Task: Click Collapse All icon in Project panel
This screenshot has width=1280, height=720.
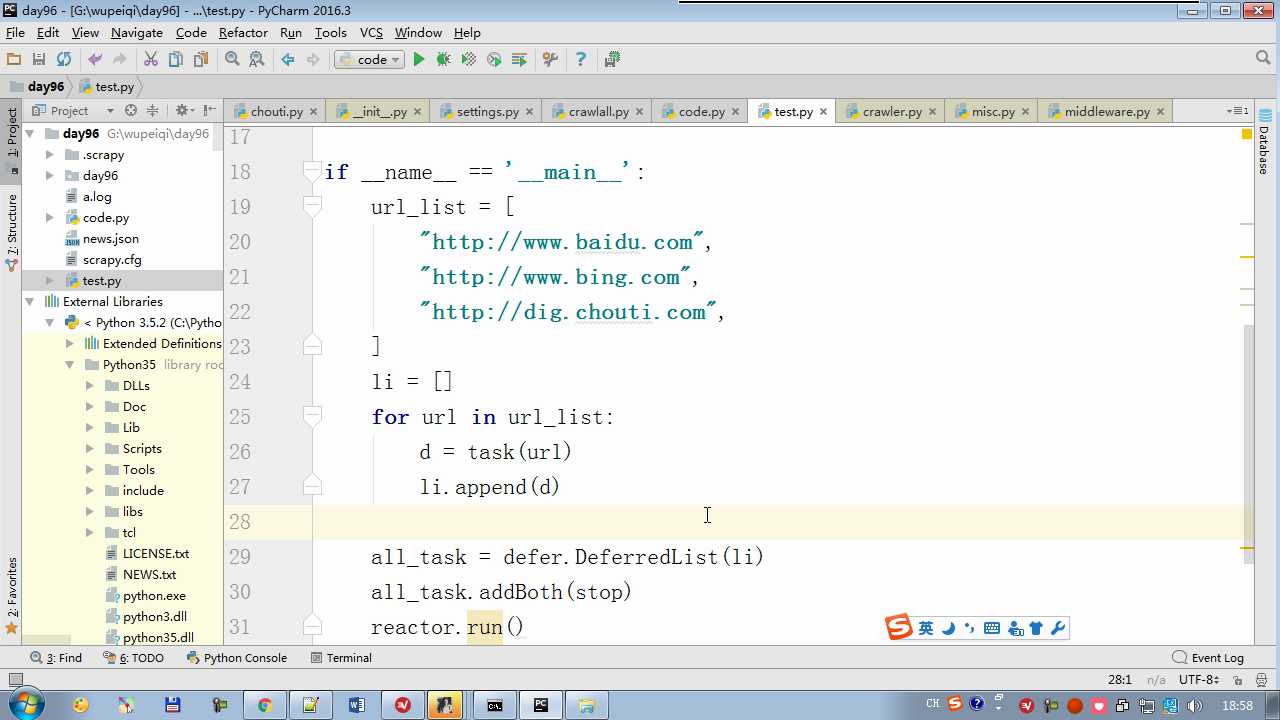Action: coord(152,111)
